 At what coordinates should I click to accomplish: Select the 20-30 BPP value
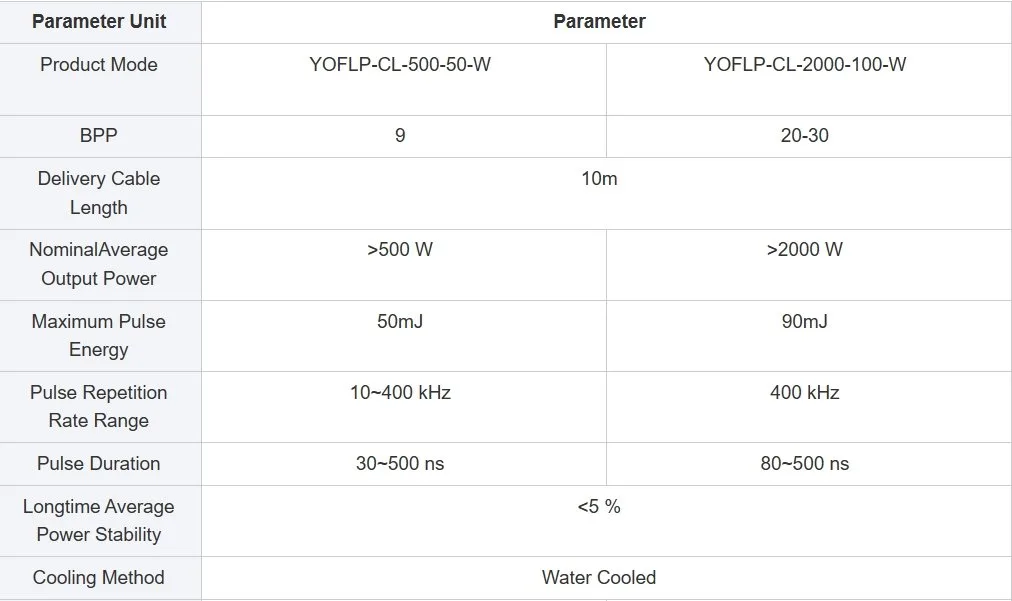(805, 136)
